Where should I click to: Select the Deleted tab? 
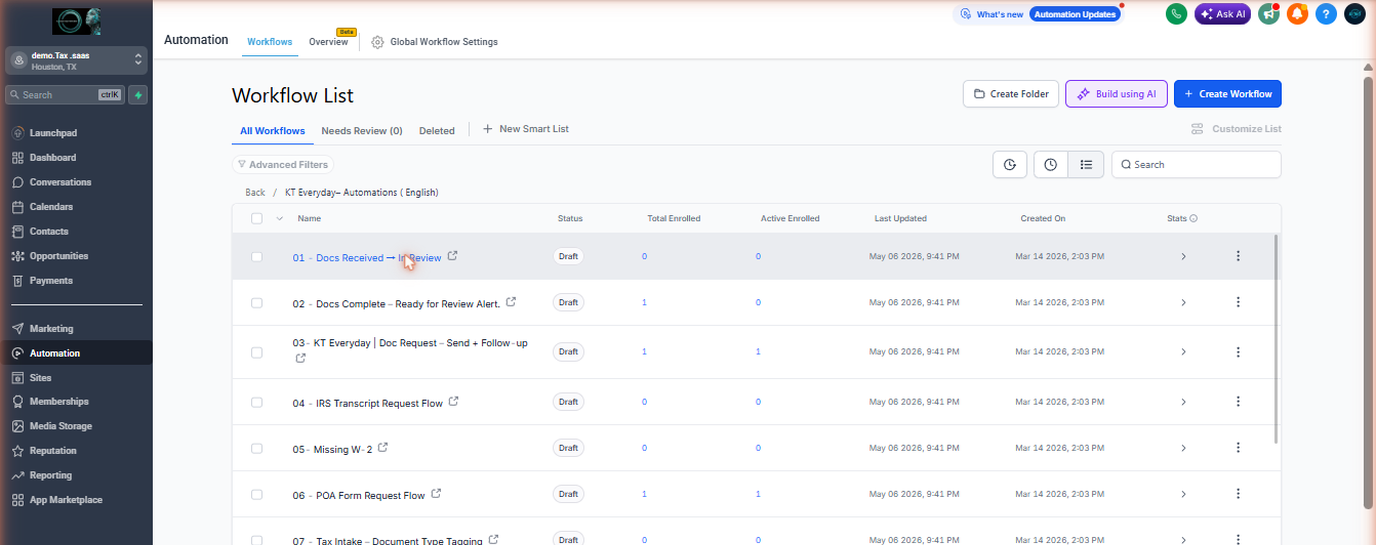[x=437, y=131]
